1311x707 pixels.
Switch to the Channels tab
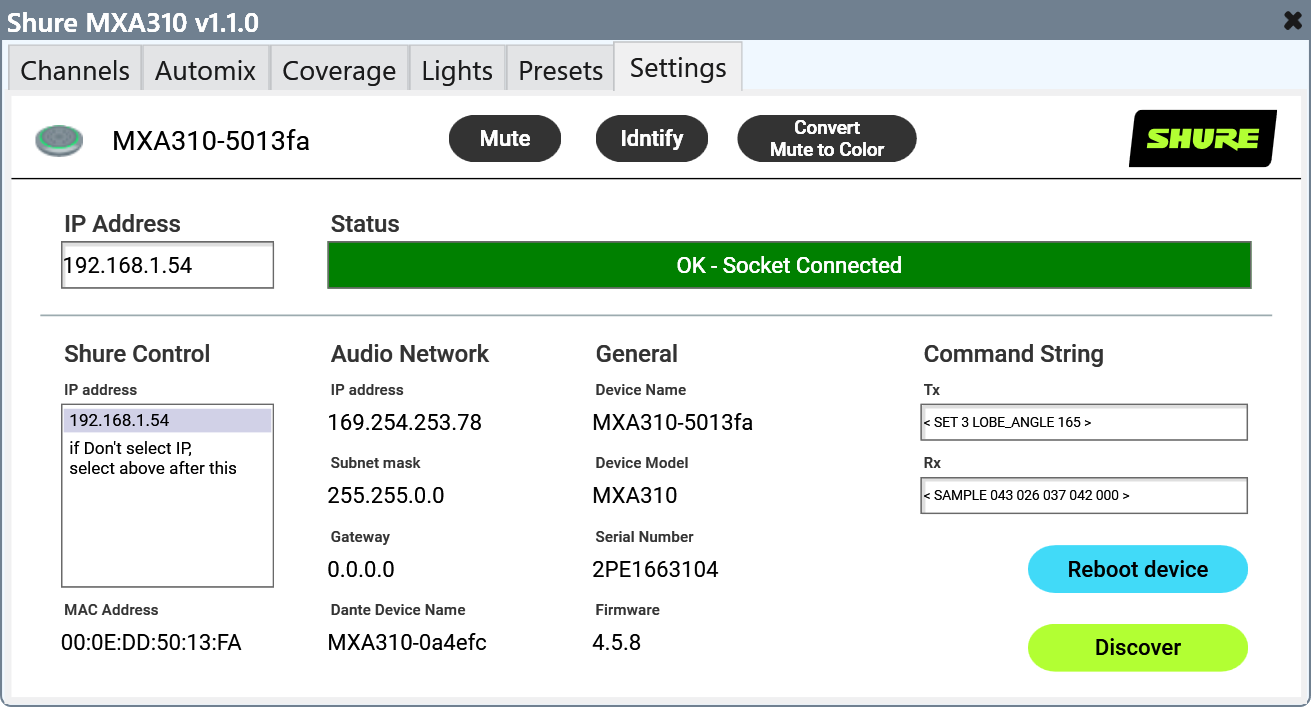(75, 70)
